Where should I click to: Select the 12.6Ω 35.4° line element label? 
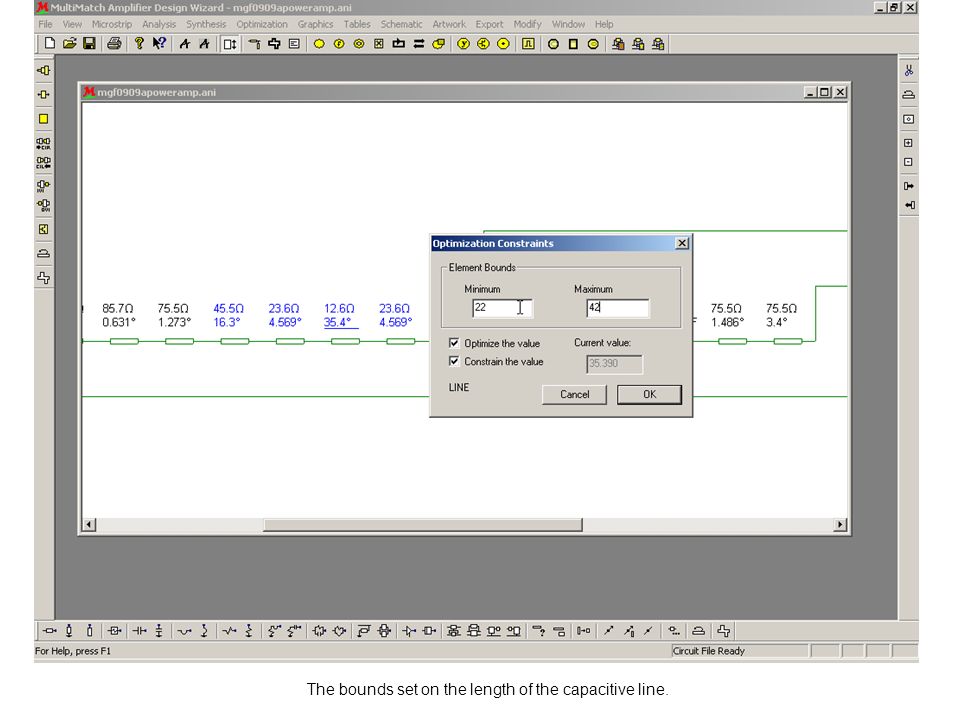point(340,315)
